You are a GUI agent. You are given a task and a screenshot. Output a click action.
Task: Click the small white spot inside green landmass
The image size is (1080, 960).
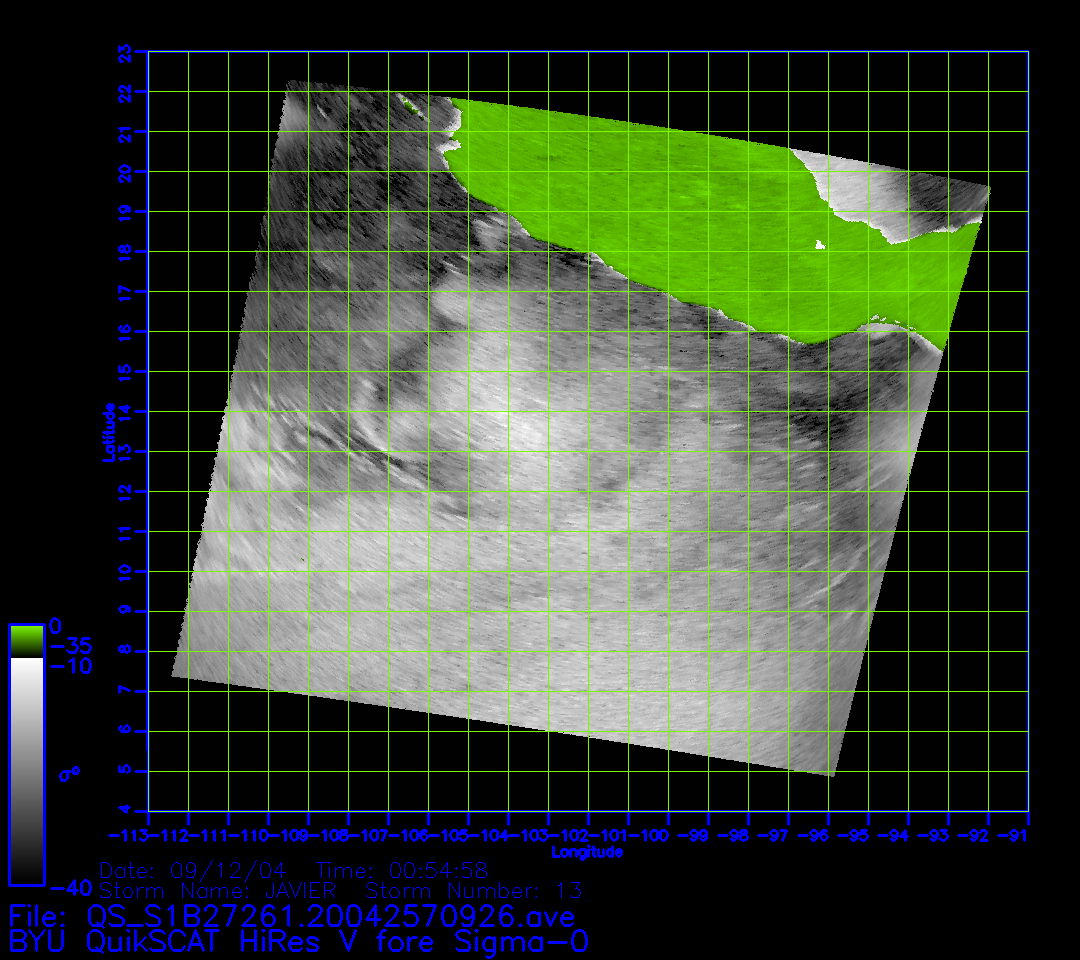[820, 244]
